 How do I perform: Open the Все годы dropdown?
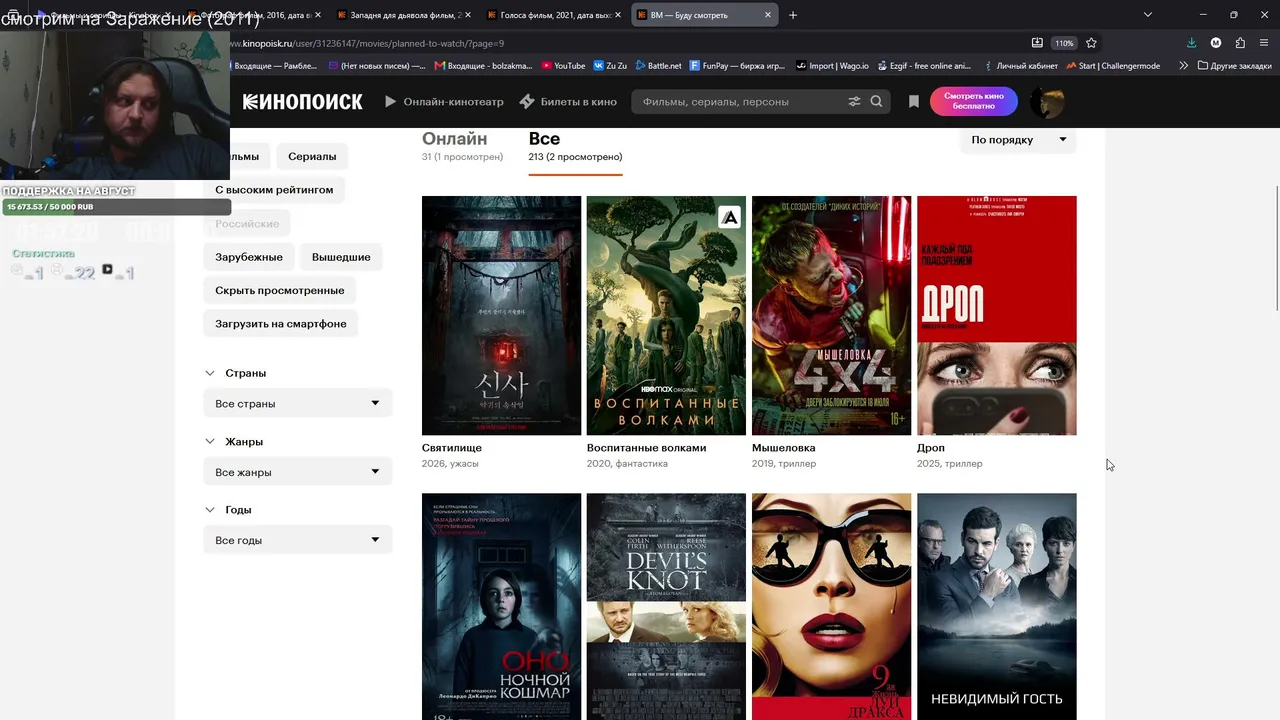pyautogui.click(x=298, y=540)
